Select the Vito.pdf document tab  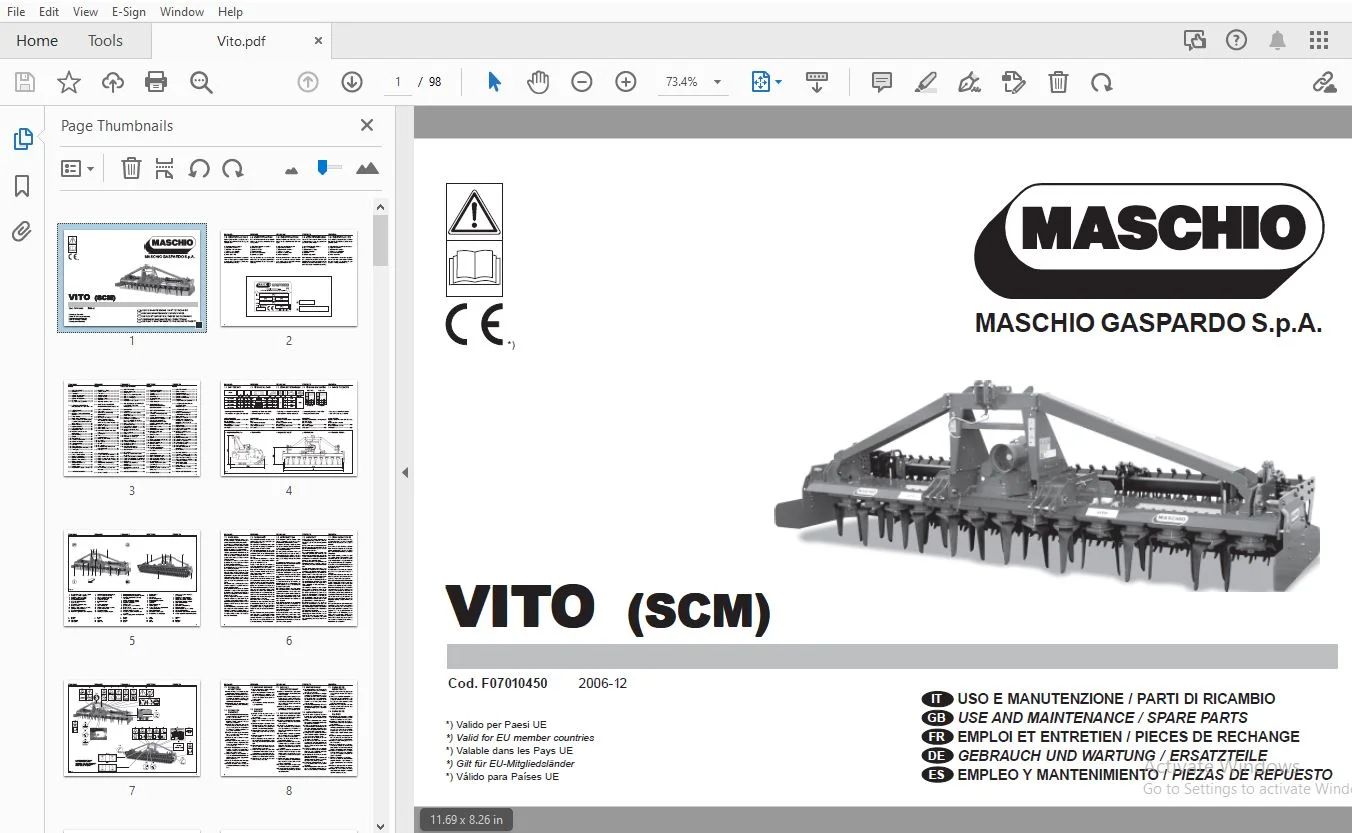(x=241, y=41)
